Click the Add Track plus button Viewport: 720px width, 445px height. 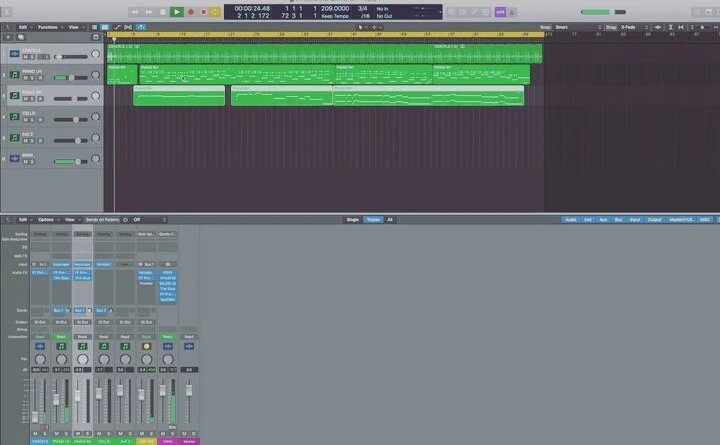point(8,37)
